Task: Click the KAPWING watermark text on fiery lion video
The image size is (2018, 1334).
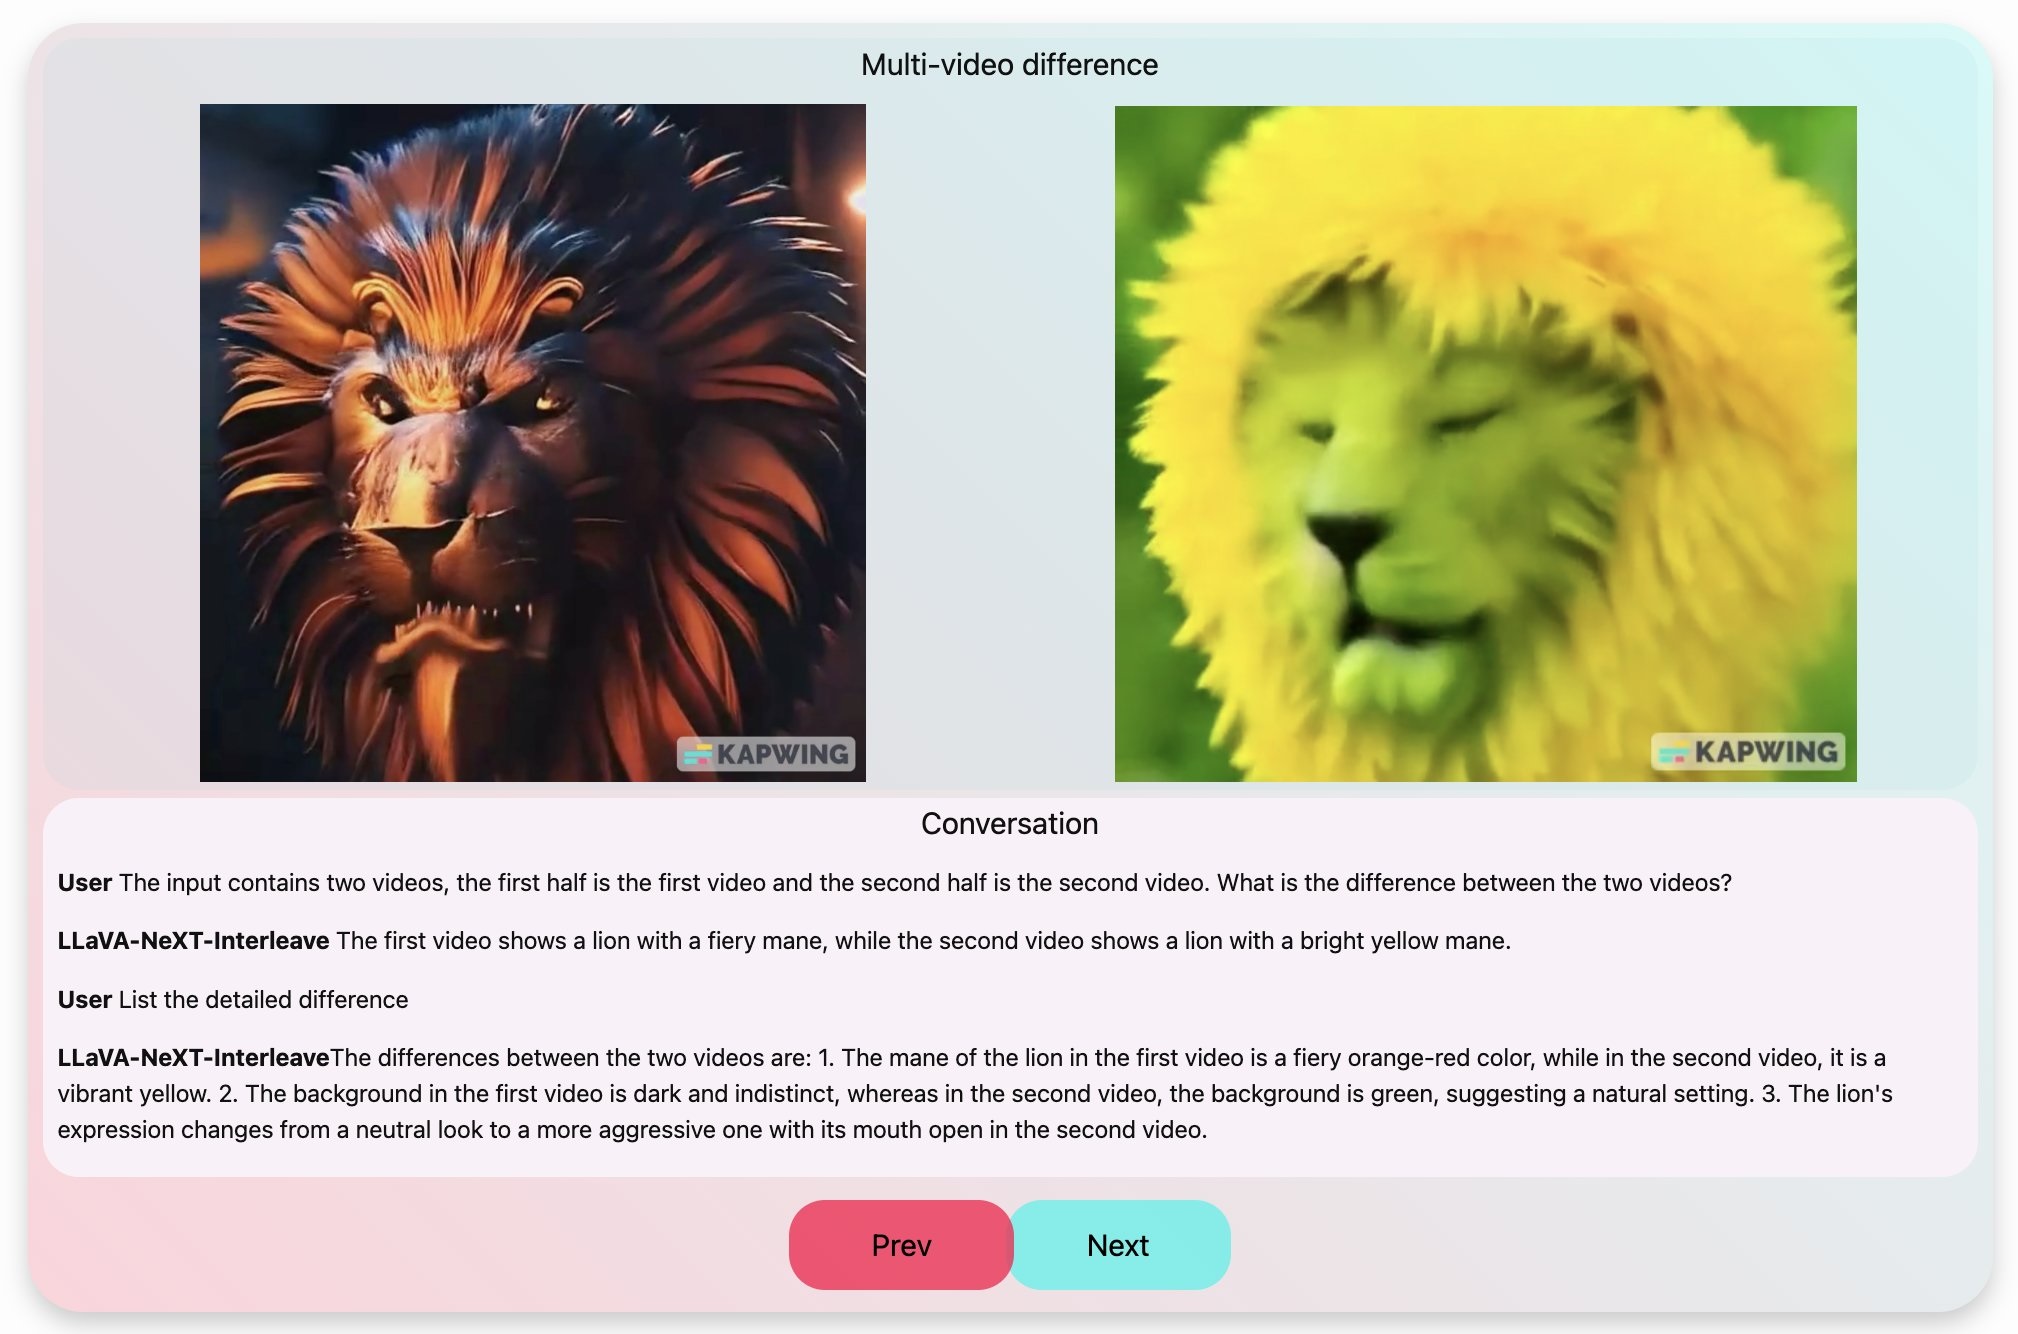Action: tap(783, 754)
